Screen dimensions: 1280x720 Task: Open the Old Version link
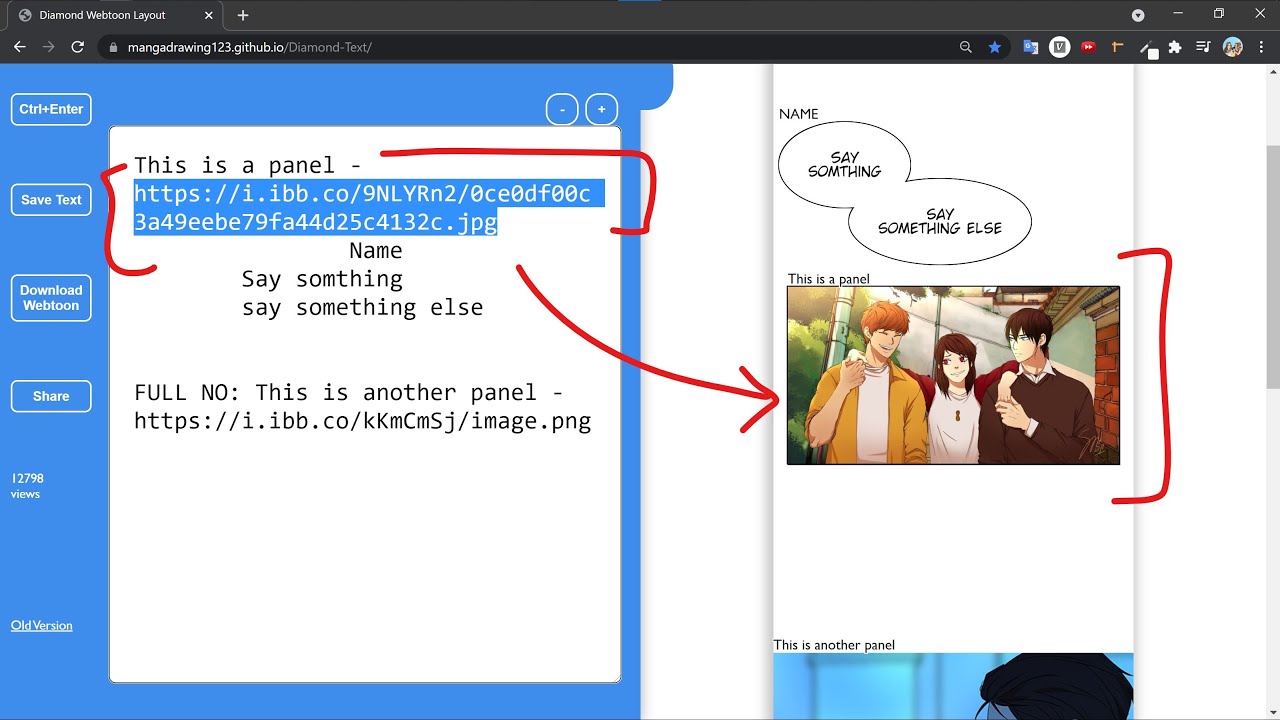click(x=42, y=625)
